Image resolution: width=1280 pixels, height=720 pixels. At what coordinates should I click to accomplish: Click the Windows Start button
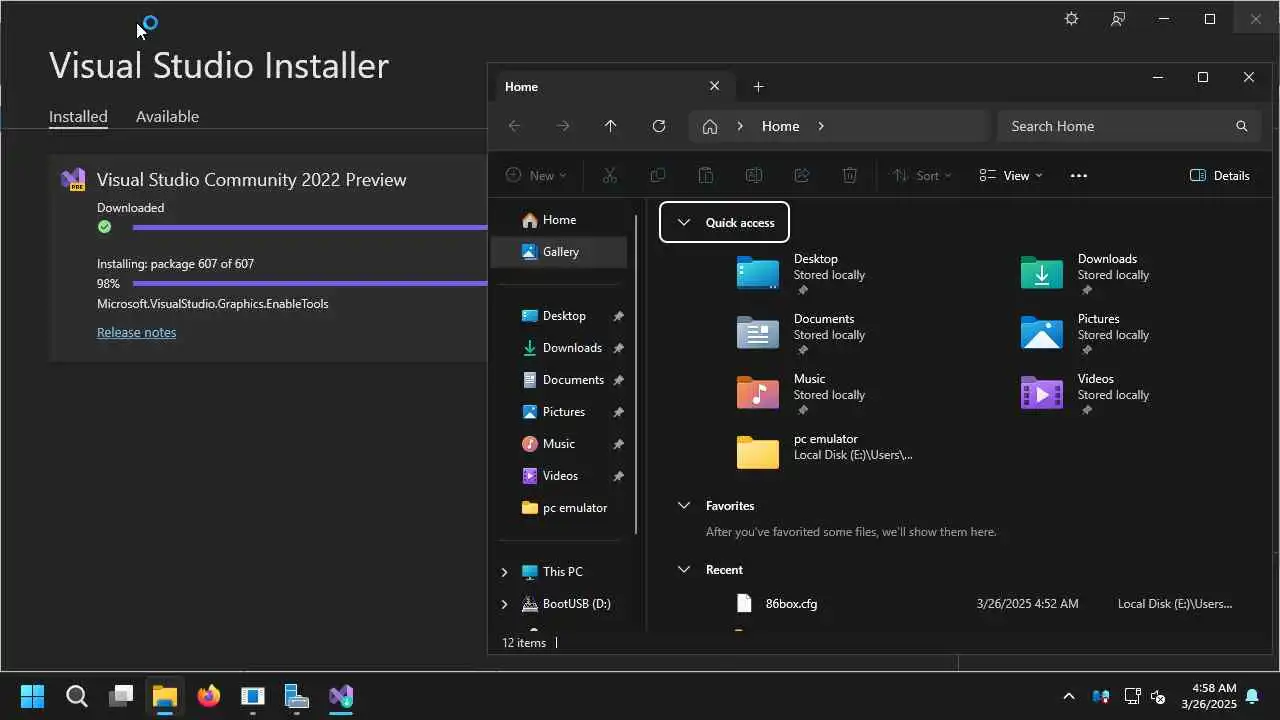[33, 696]
